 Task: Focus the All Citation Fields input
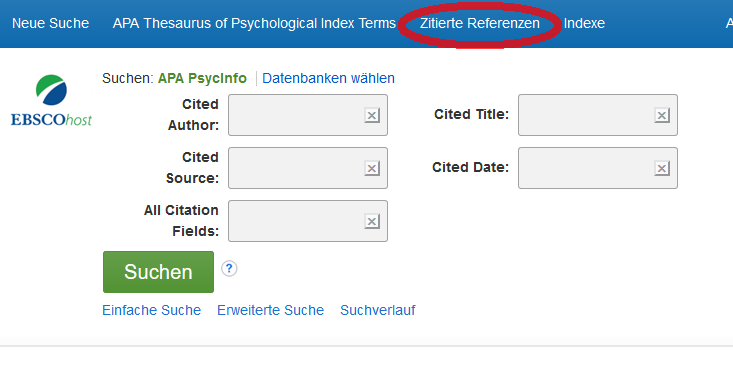pos(296,221)
